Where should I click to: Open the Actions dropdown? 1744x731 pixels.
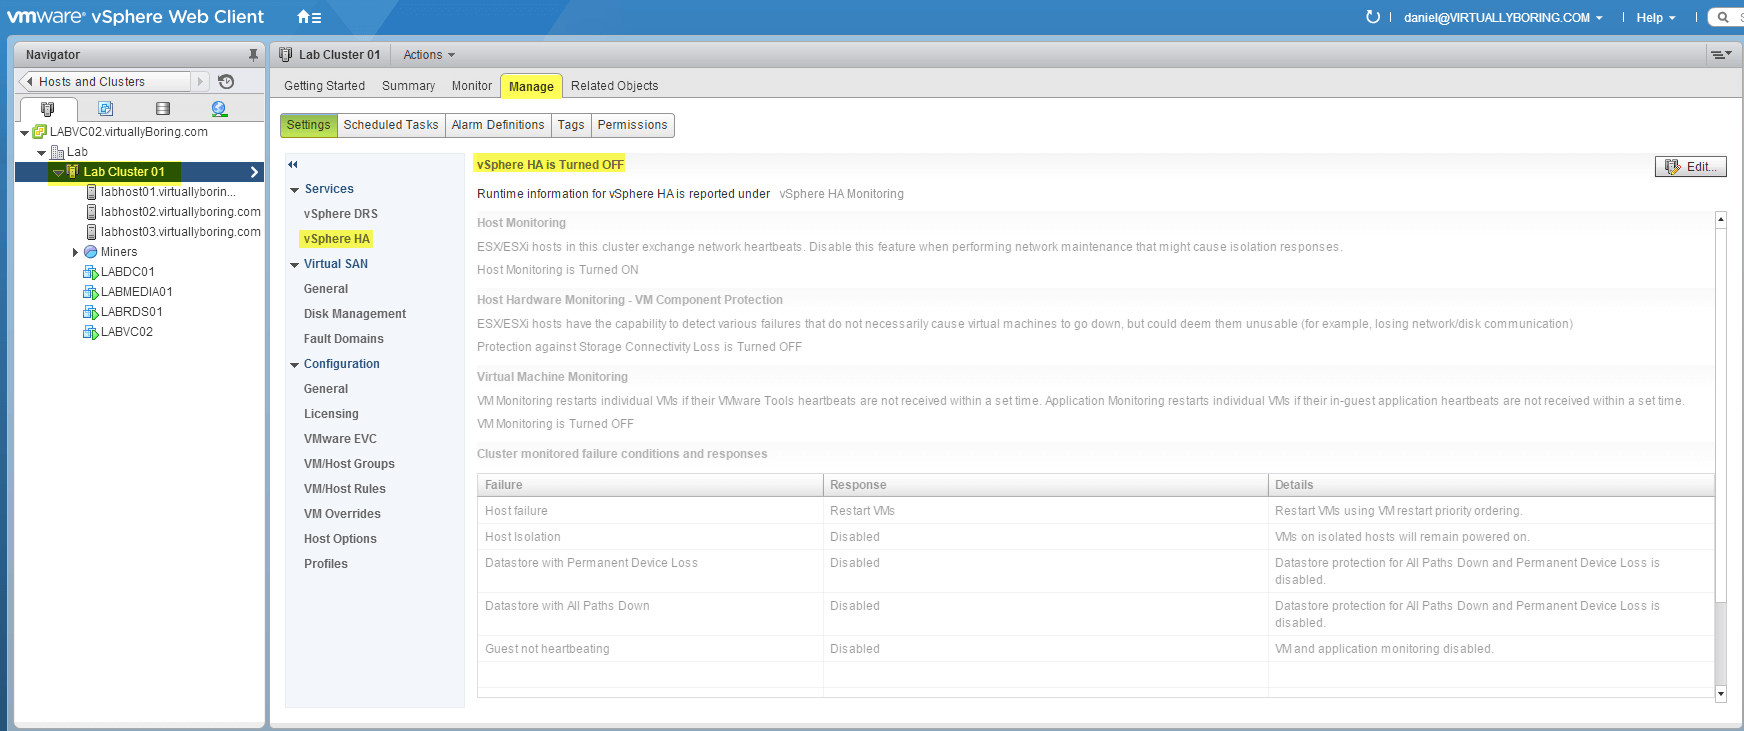click(x=429, y=55)
